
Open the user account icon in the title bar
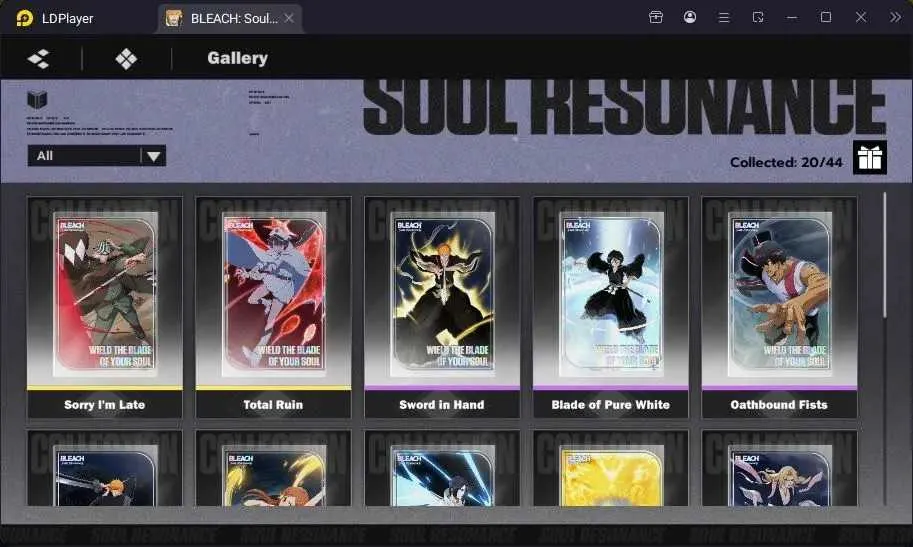tap(689, 17)
